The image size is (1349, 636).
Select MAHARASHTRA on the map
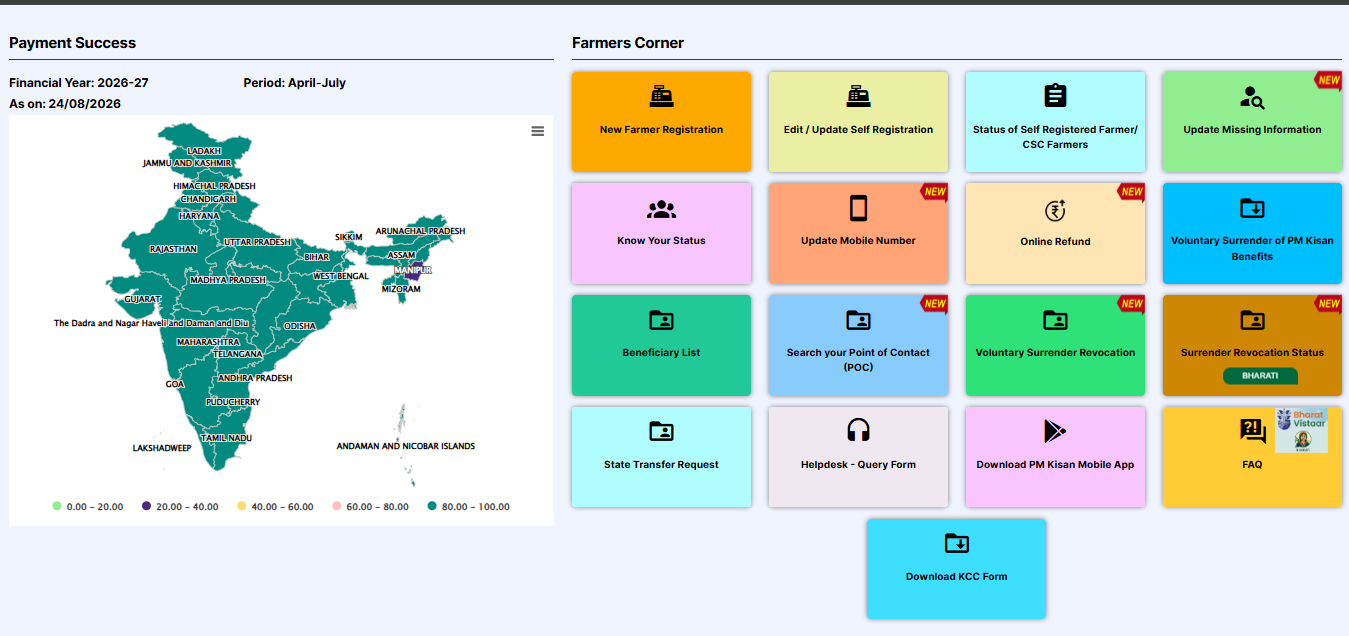pyautogui.click(x=208, y=342)
